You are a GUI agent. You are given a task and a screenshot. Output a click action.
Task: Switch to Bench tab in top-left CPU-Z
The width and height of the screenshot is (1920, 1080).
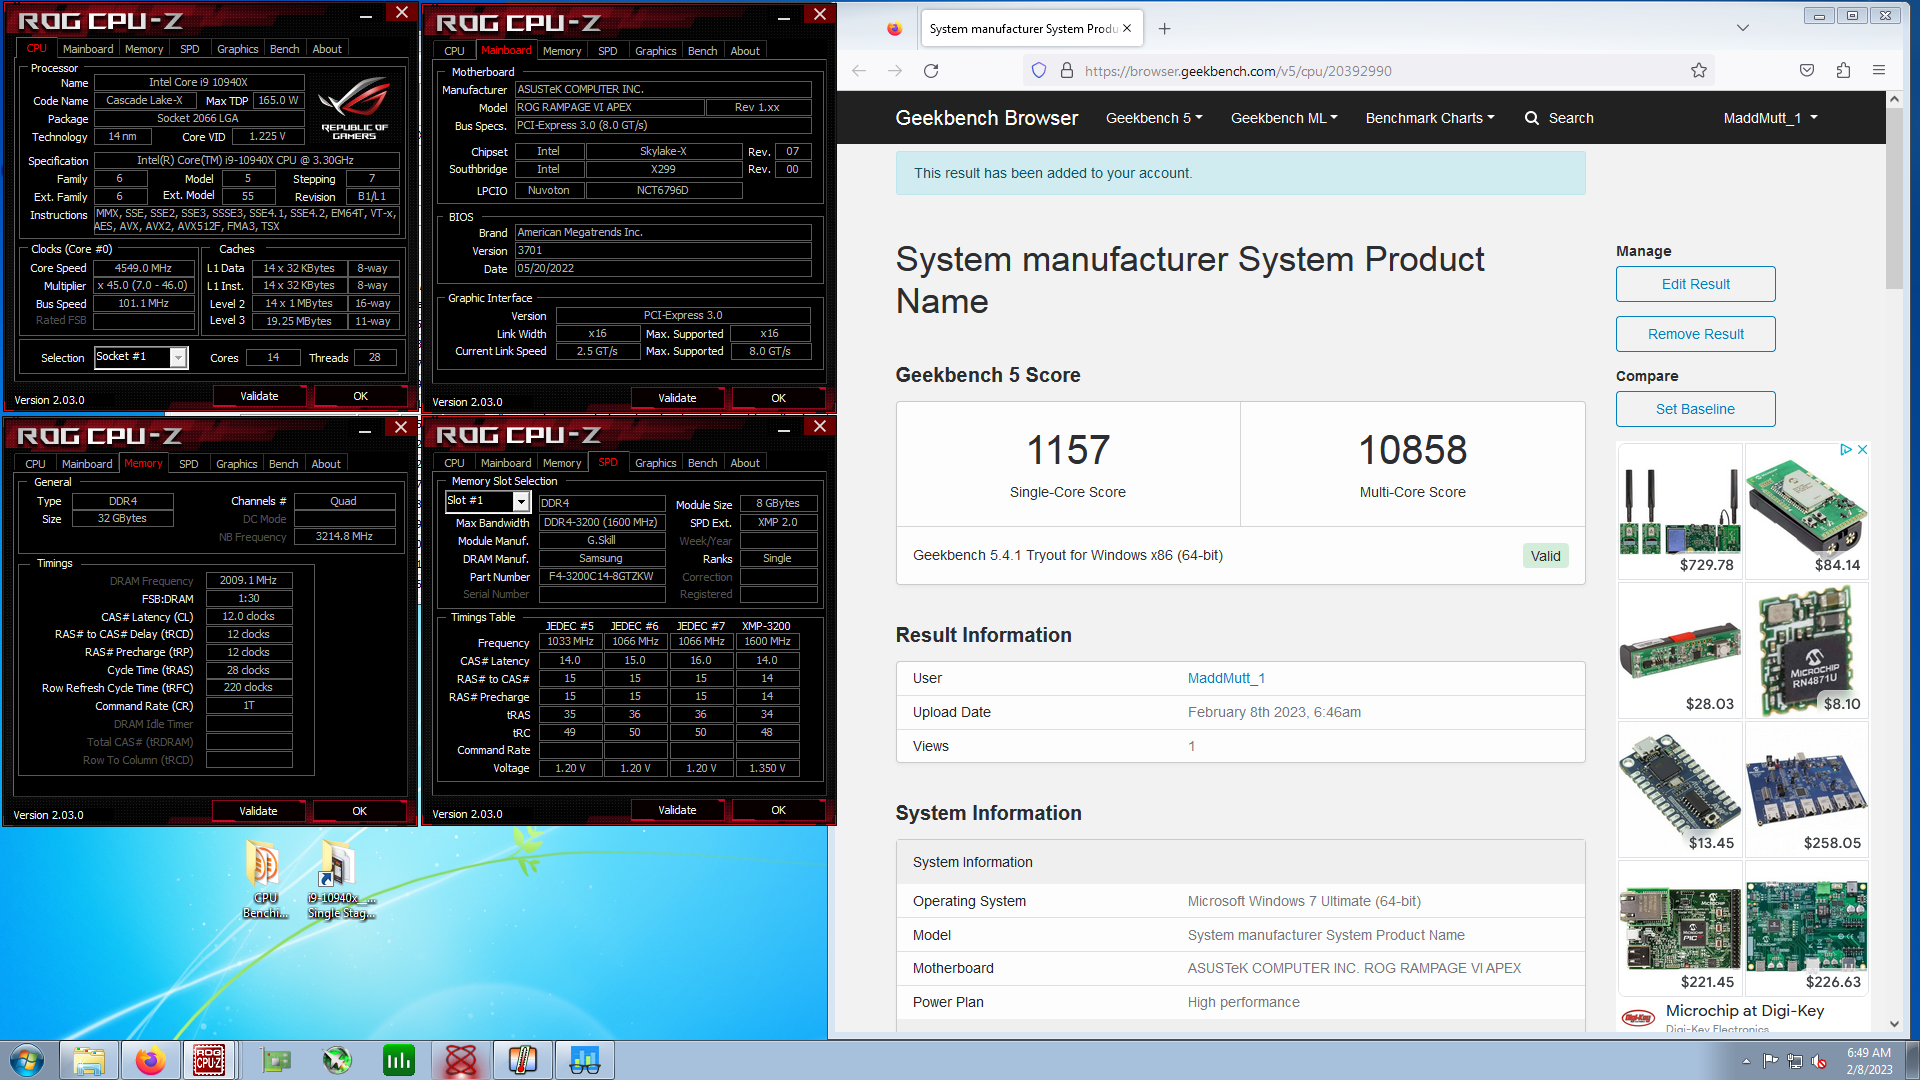coord(285,49)
